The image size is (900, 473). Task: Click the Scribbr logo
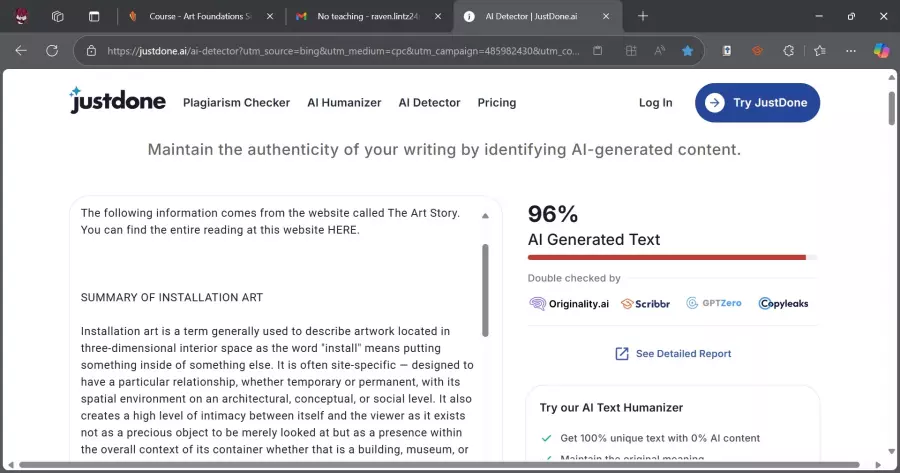[x=646, y=304]
